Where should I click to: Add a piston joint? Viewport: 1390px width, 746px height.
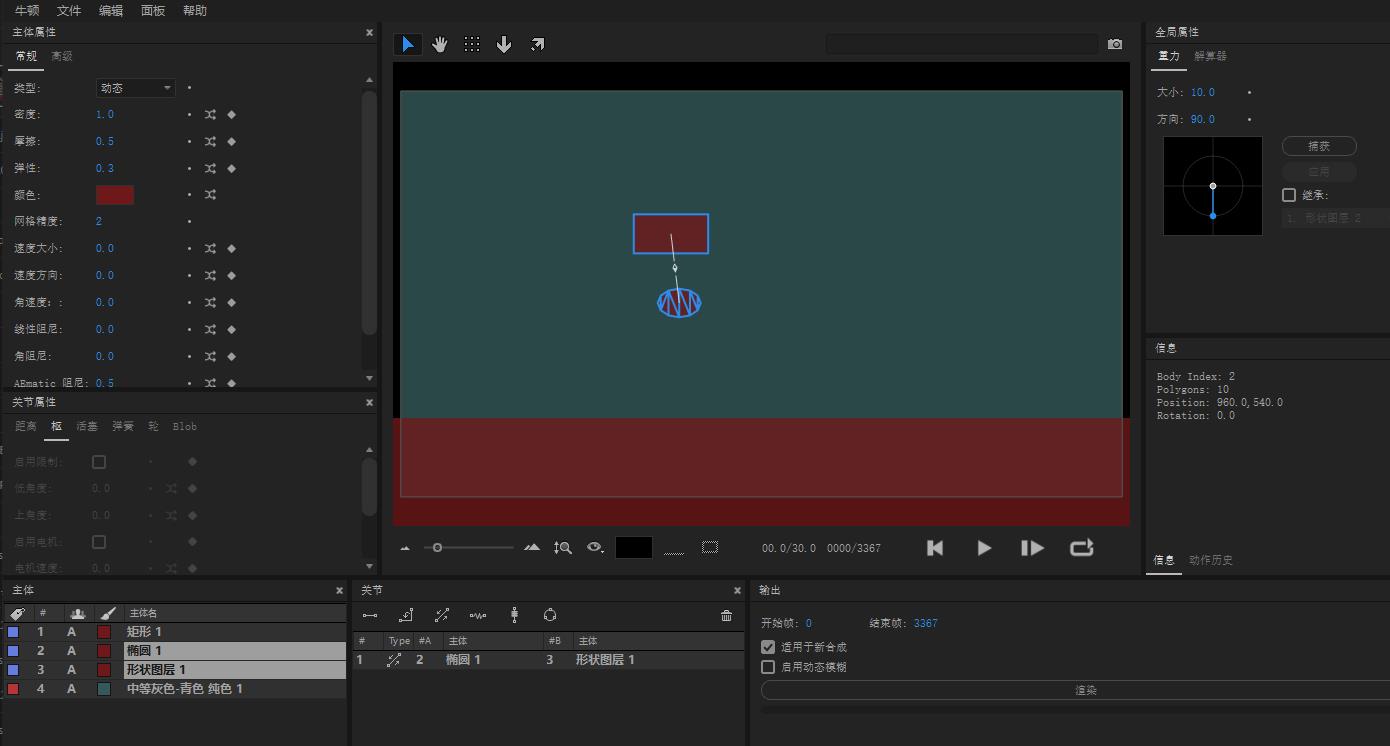pos(442,615)
